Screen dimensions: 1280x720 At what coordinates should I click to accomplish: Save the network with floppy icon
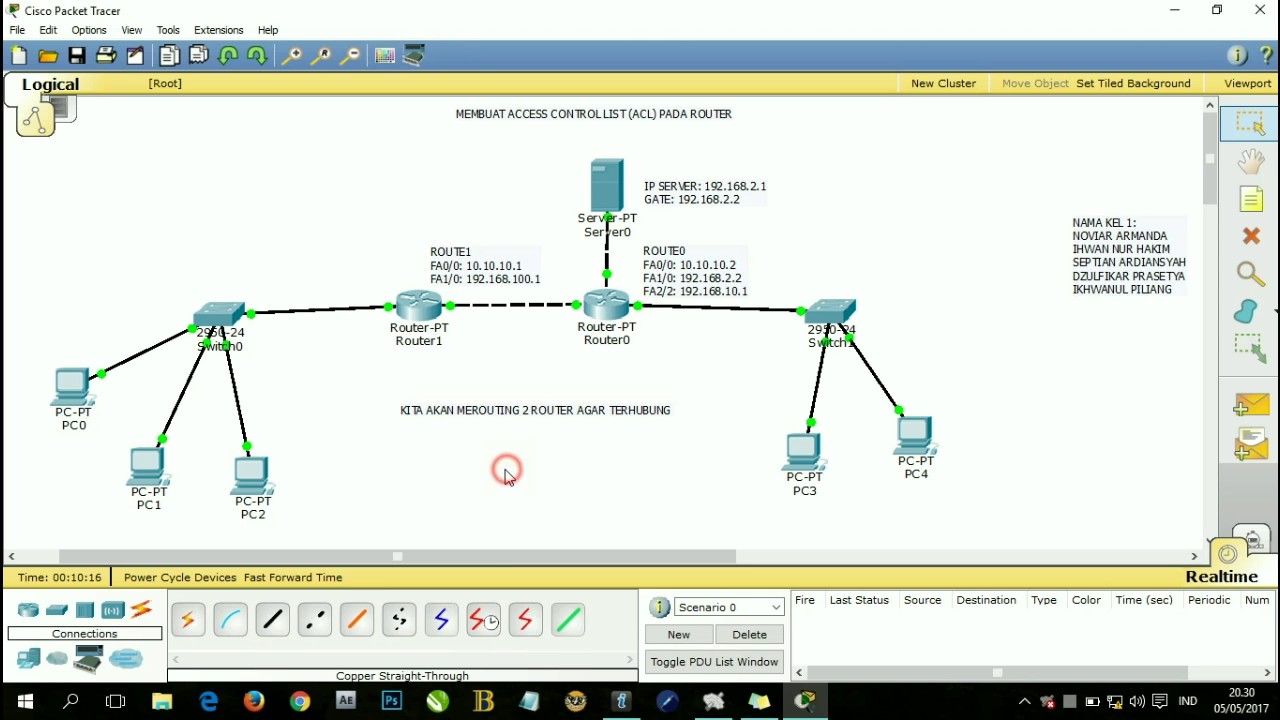point(77,56)
